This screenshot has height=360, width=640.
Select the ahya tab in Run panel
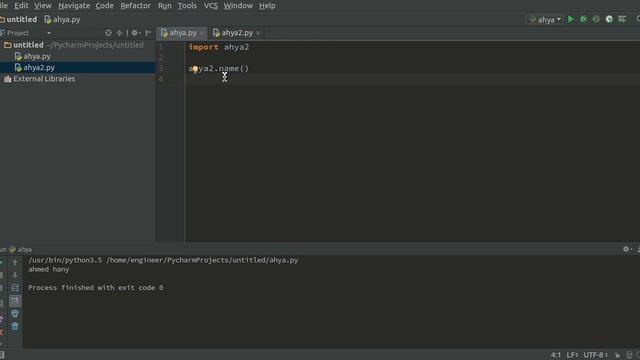click(20, 249)
